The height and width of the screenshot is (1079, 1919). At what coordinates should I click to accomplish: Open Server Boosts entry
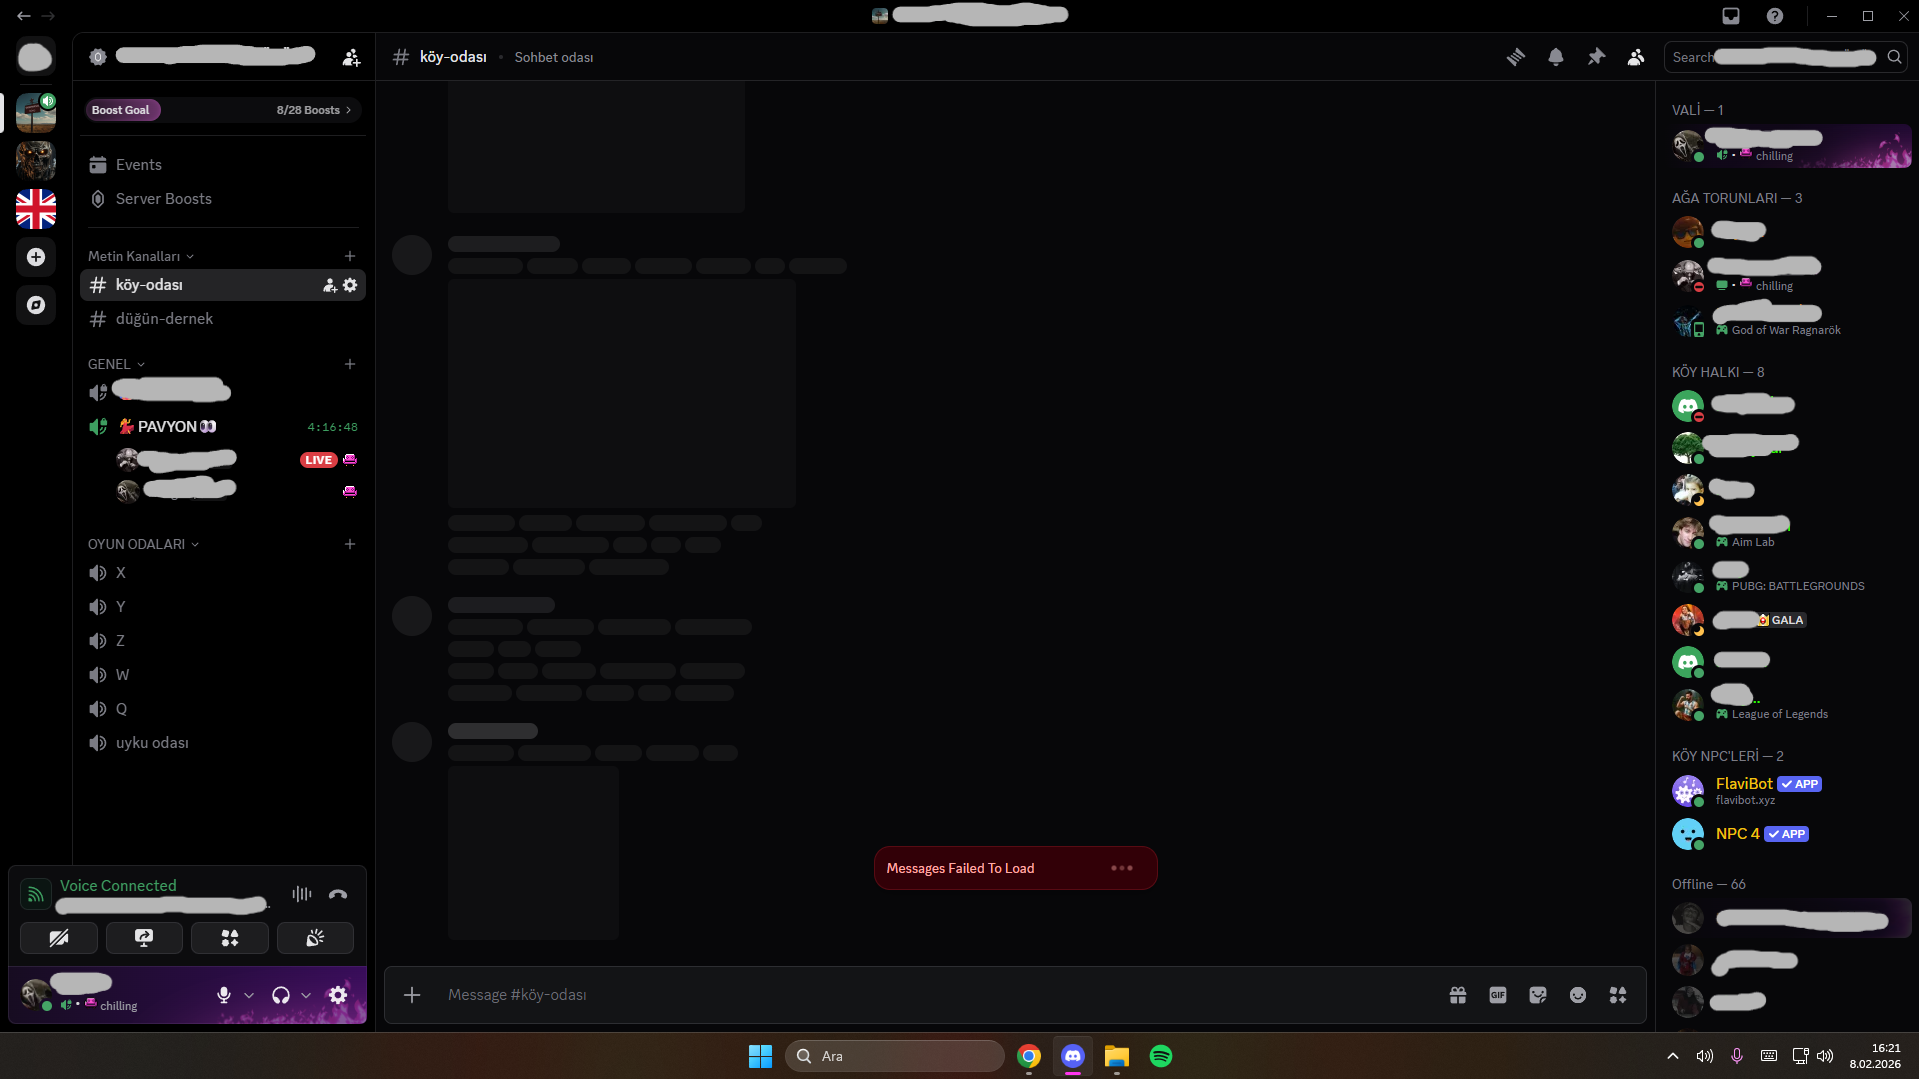click(223, 199)
